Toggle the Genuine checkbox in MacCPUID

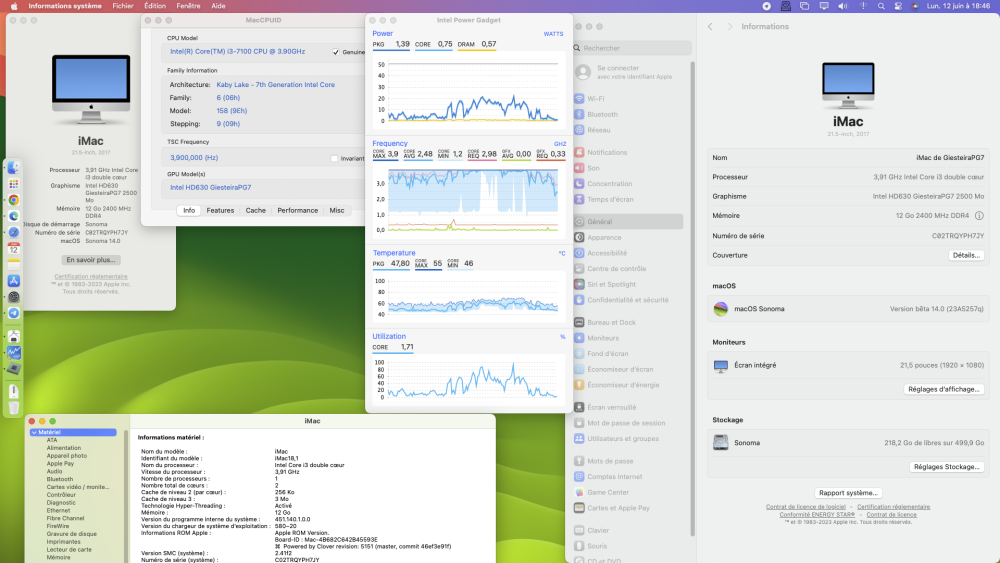[335, 52]
